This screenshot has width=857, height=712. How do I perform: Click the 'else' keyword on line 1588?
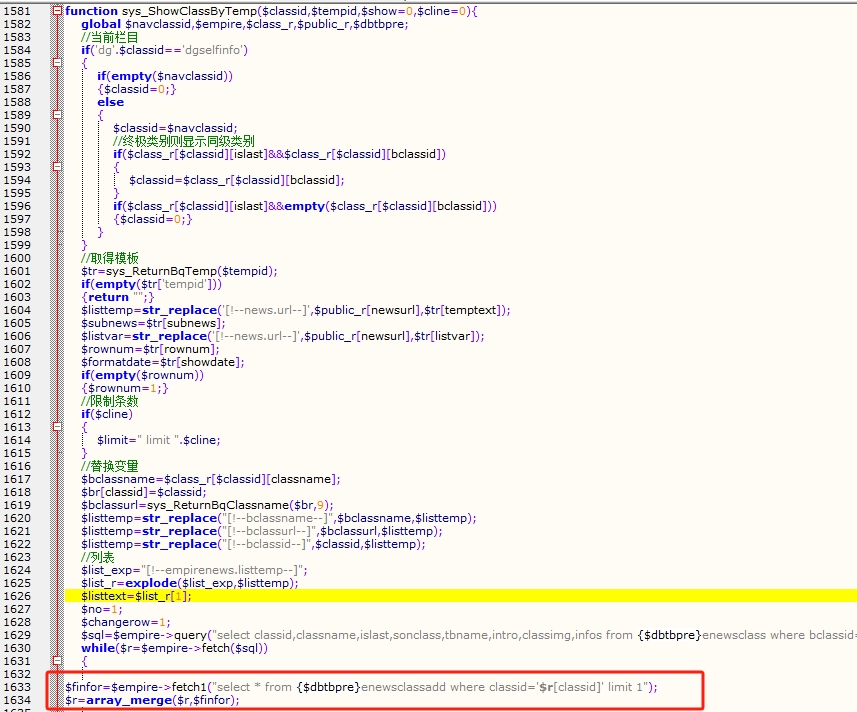(x=110, y=102)
